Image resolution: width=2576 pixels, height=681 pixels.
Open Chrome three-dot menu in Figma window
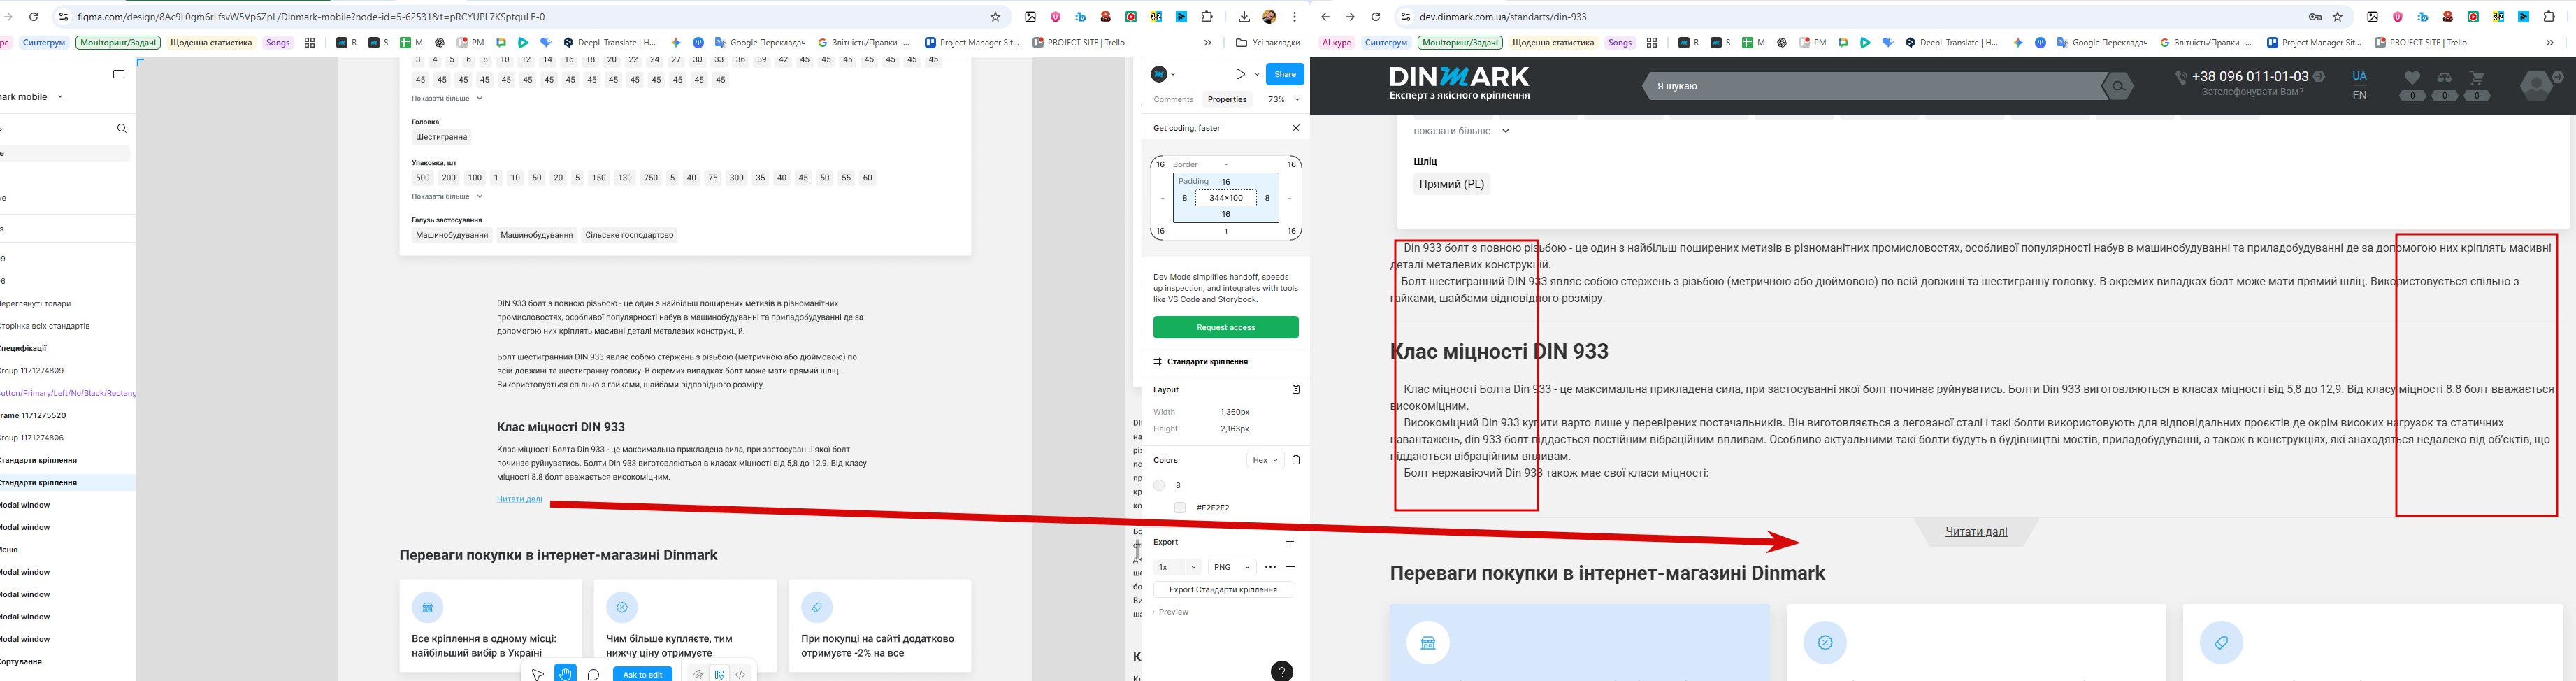[x=1295, y=17]
